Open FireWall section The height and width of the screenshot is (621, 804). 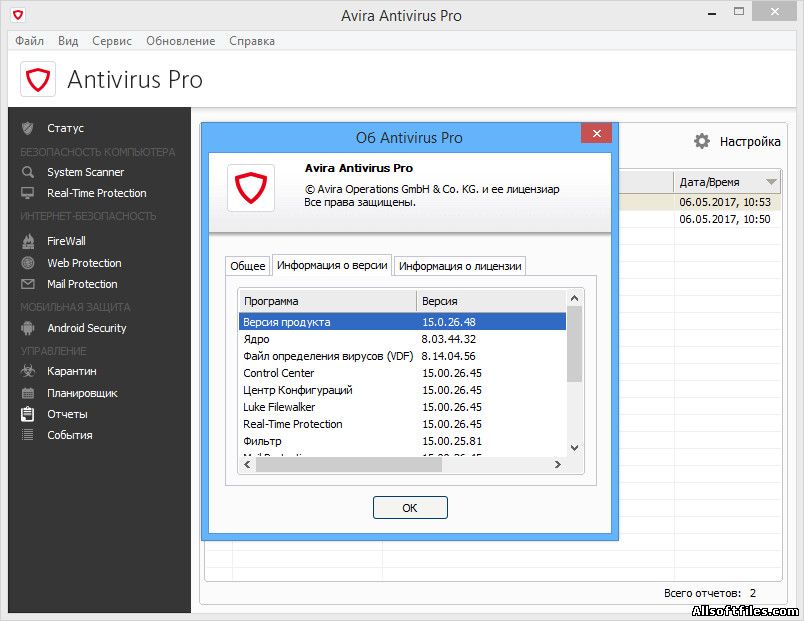pos(66,241)
